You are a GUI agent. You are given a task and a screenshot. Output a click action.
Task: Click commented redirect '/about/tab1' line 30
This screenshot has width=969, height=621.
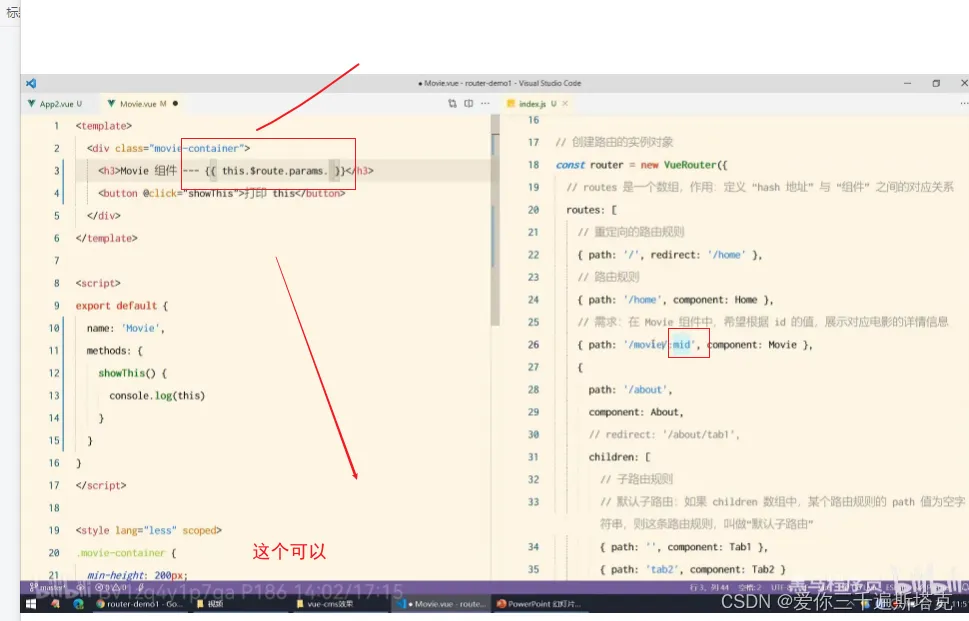click(664, 434)
